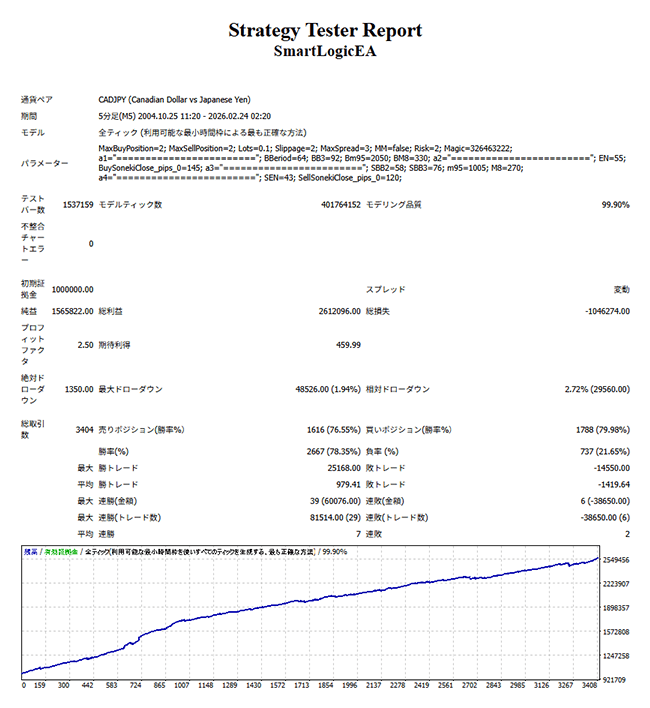
Task: Select the CADJPY currency pair text
Action: pyautogui.click(x=174, y=100)
